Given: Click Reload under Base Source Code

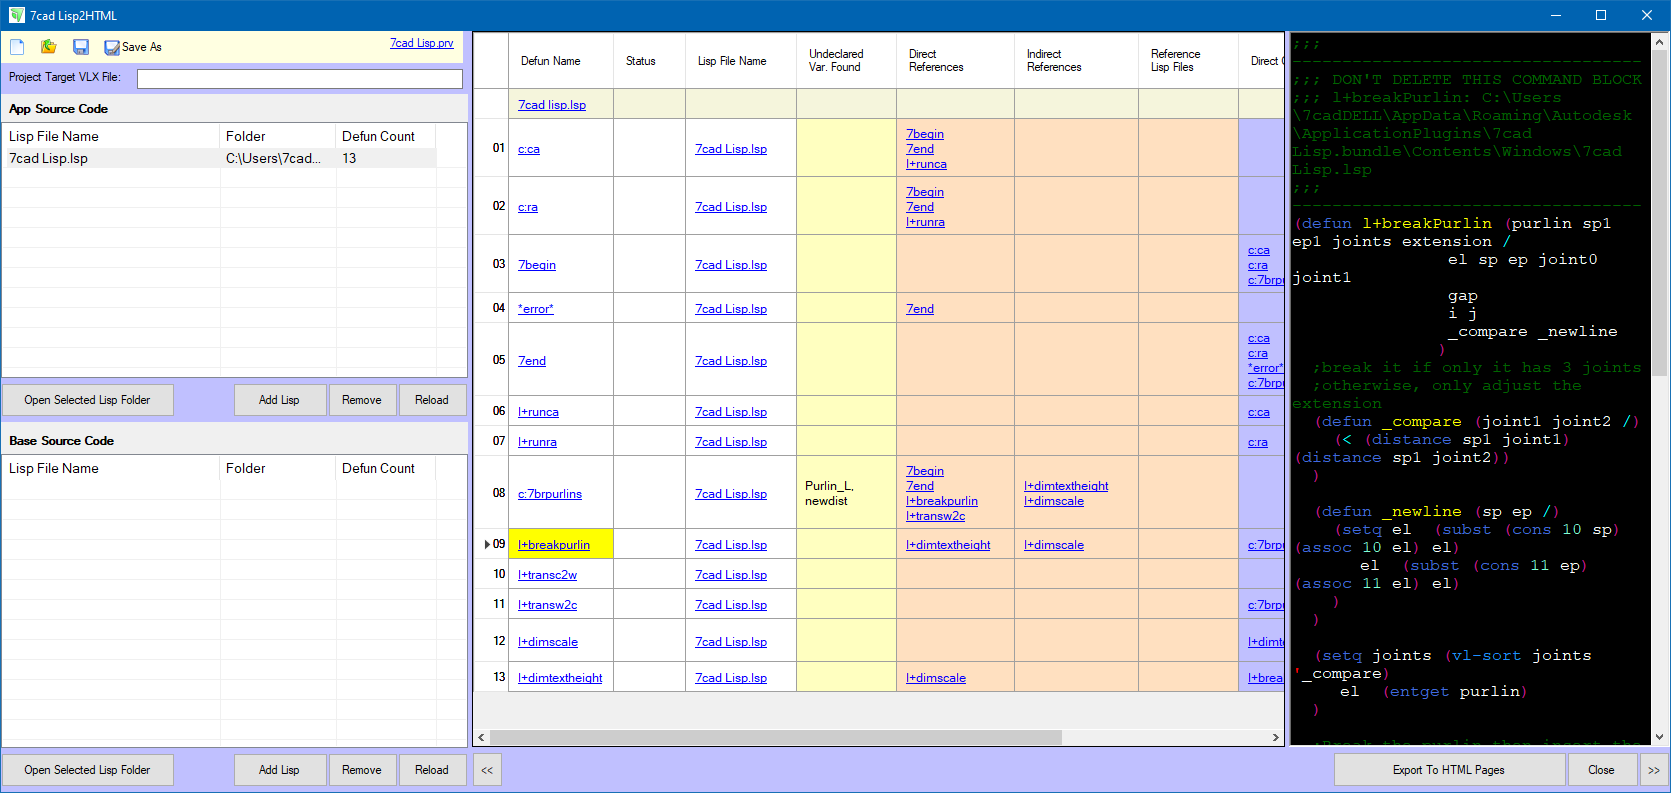Looking at the screenshot, I should pyautogui.click(x=432, y=770).
